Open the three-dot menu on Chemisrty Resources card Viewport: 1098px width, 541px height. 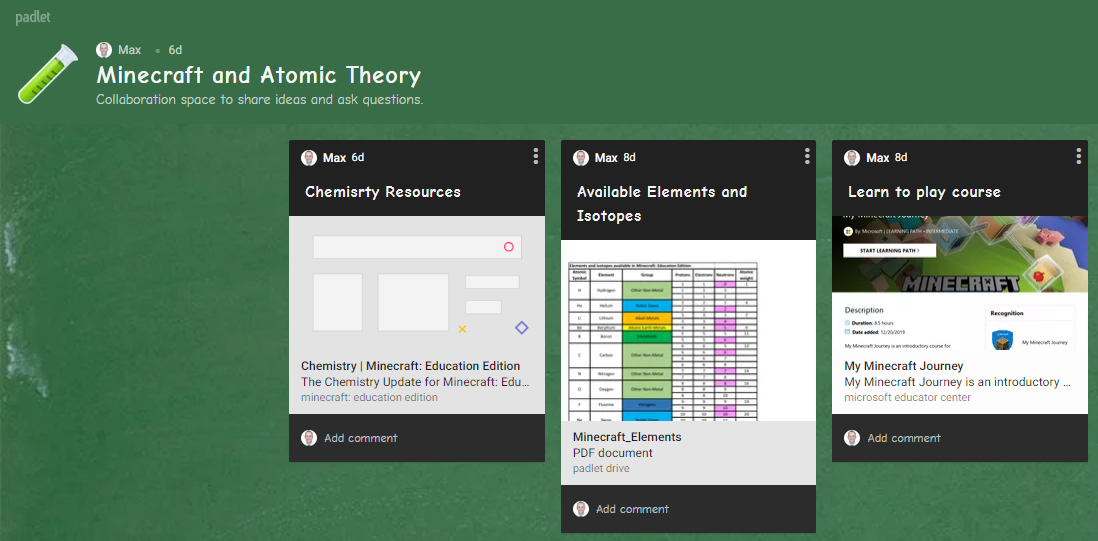536,156
